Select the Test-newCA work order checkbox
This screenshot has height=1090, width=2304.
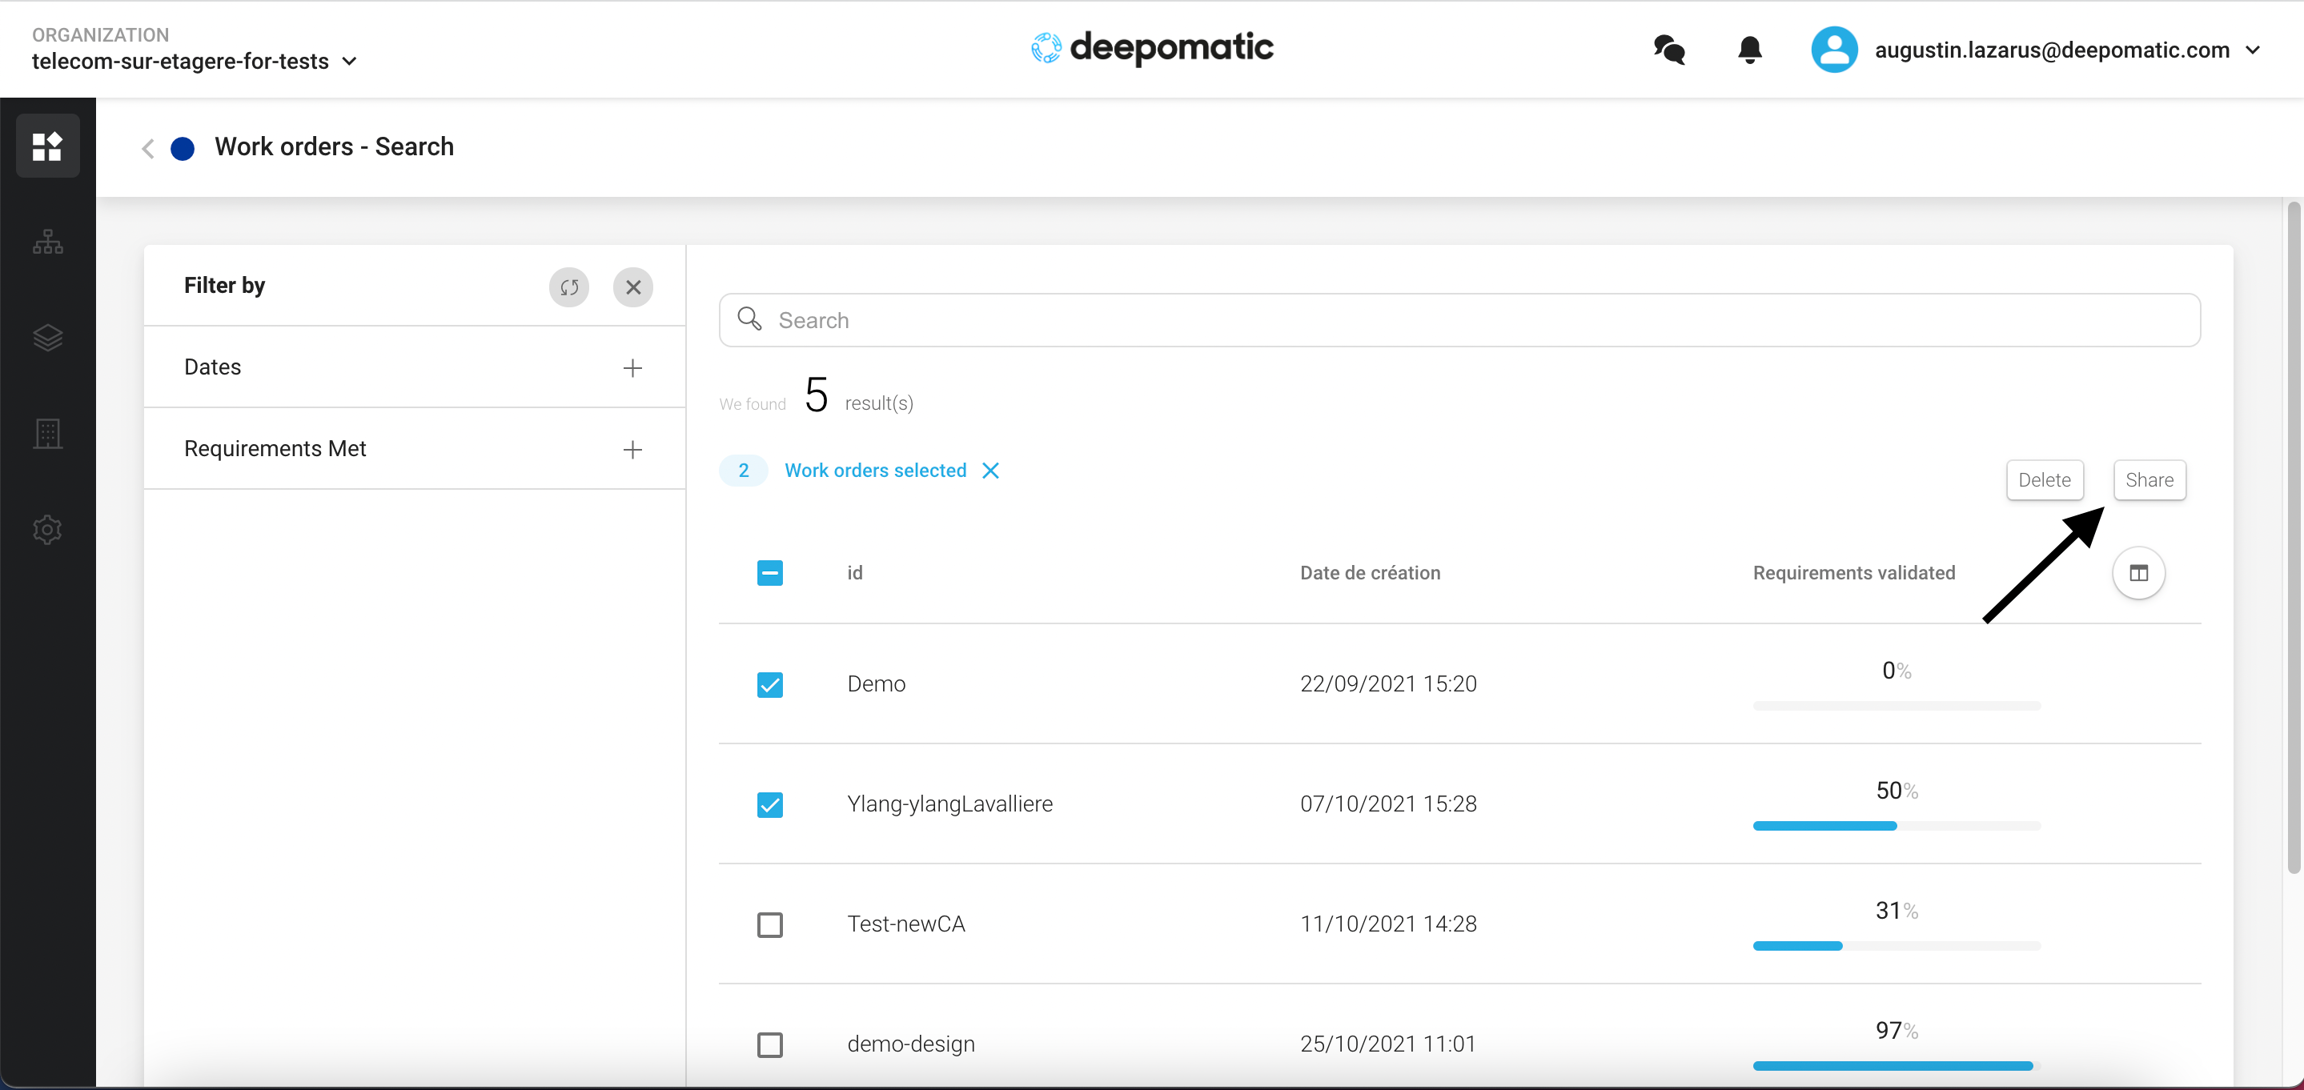click(x=770, y=925)
